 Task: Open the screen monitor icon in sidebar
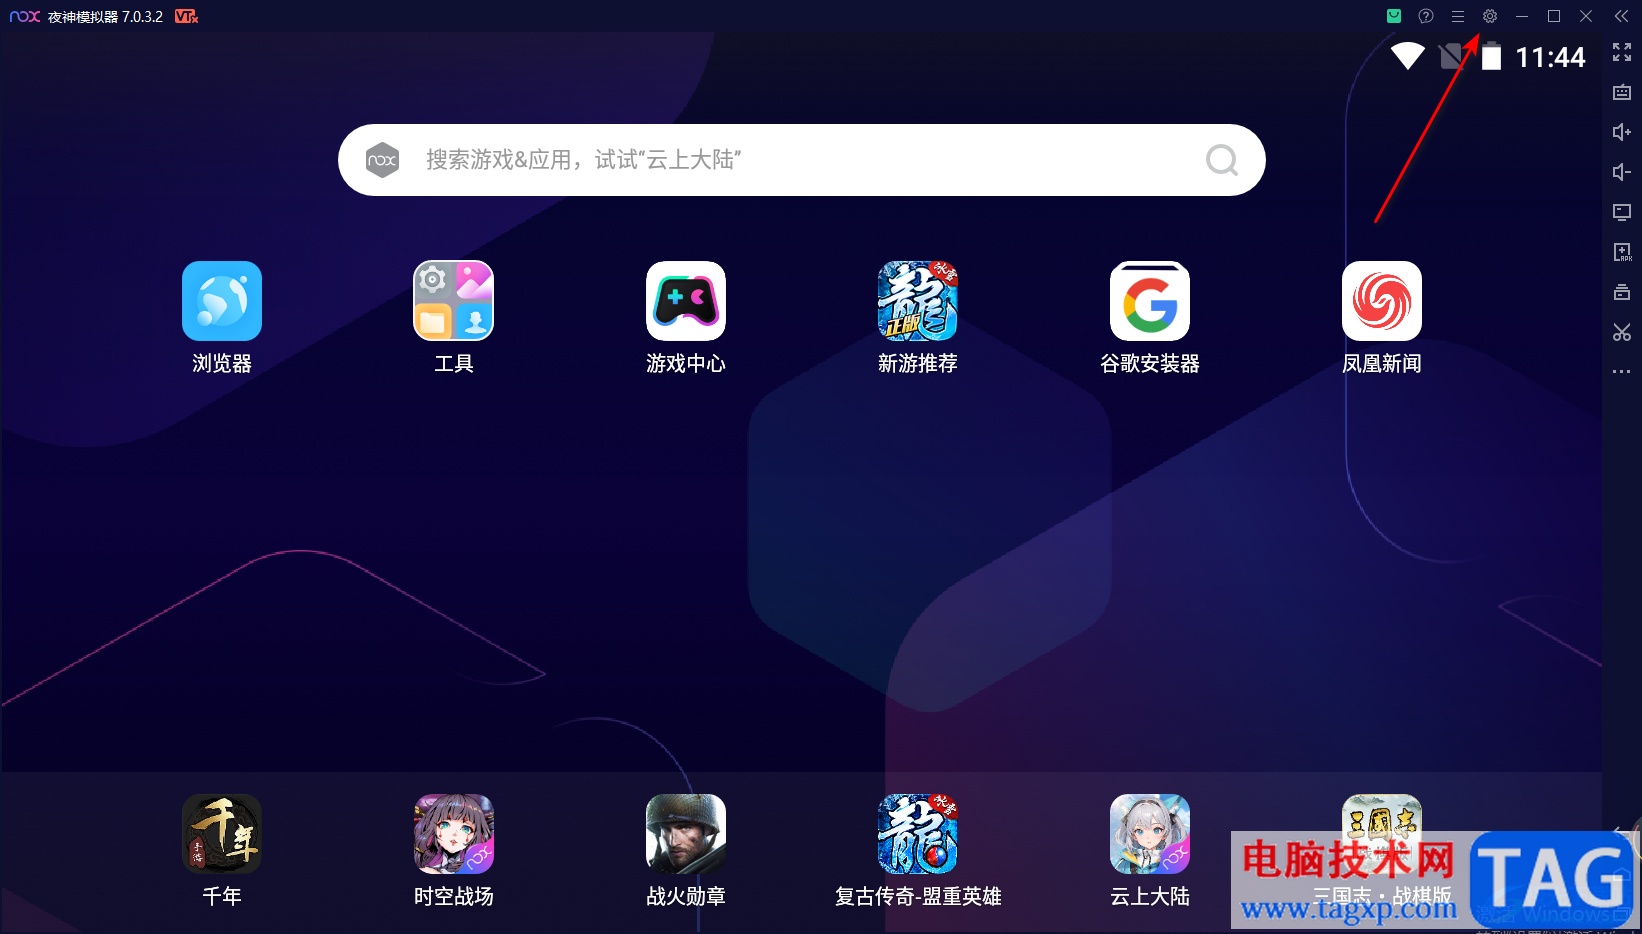pyautogui.click(x=1622, y=212)
